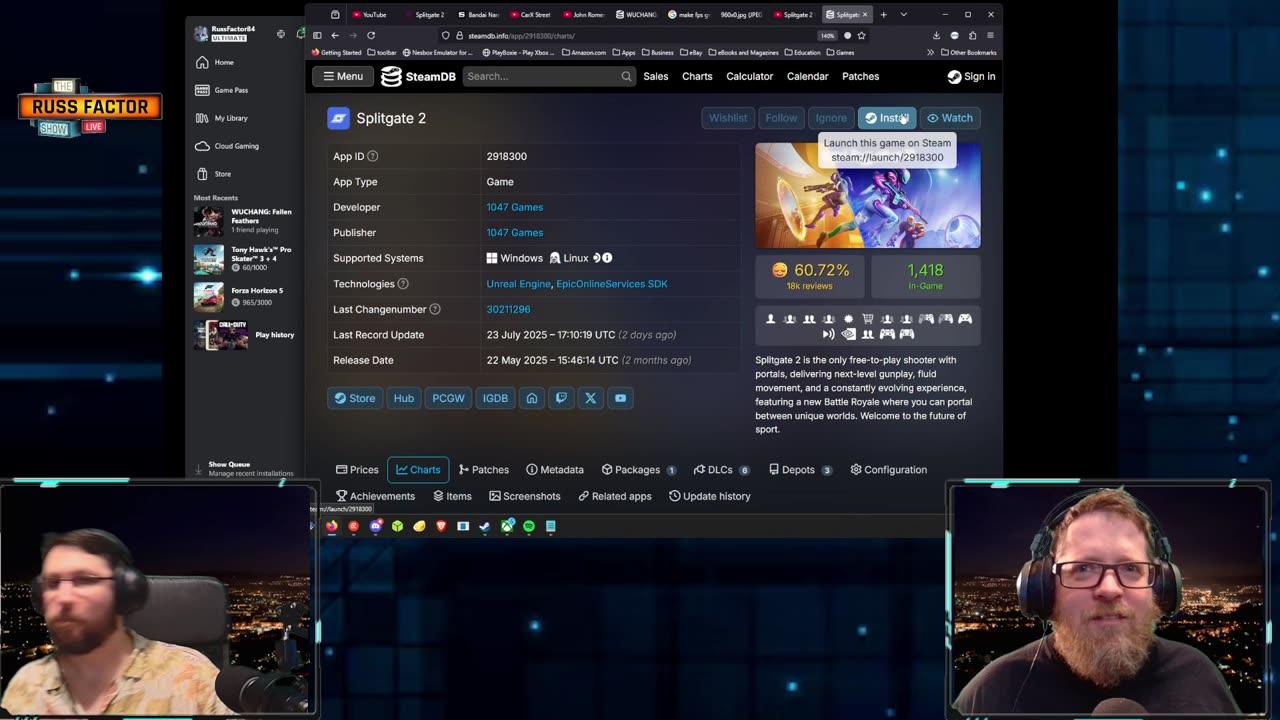Open the Patches header menu item
This screenshot has height=720, width=1280.
(860, 76)
